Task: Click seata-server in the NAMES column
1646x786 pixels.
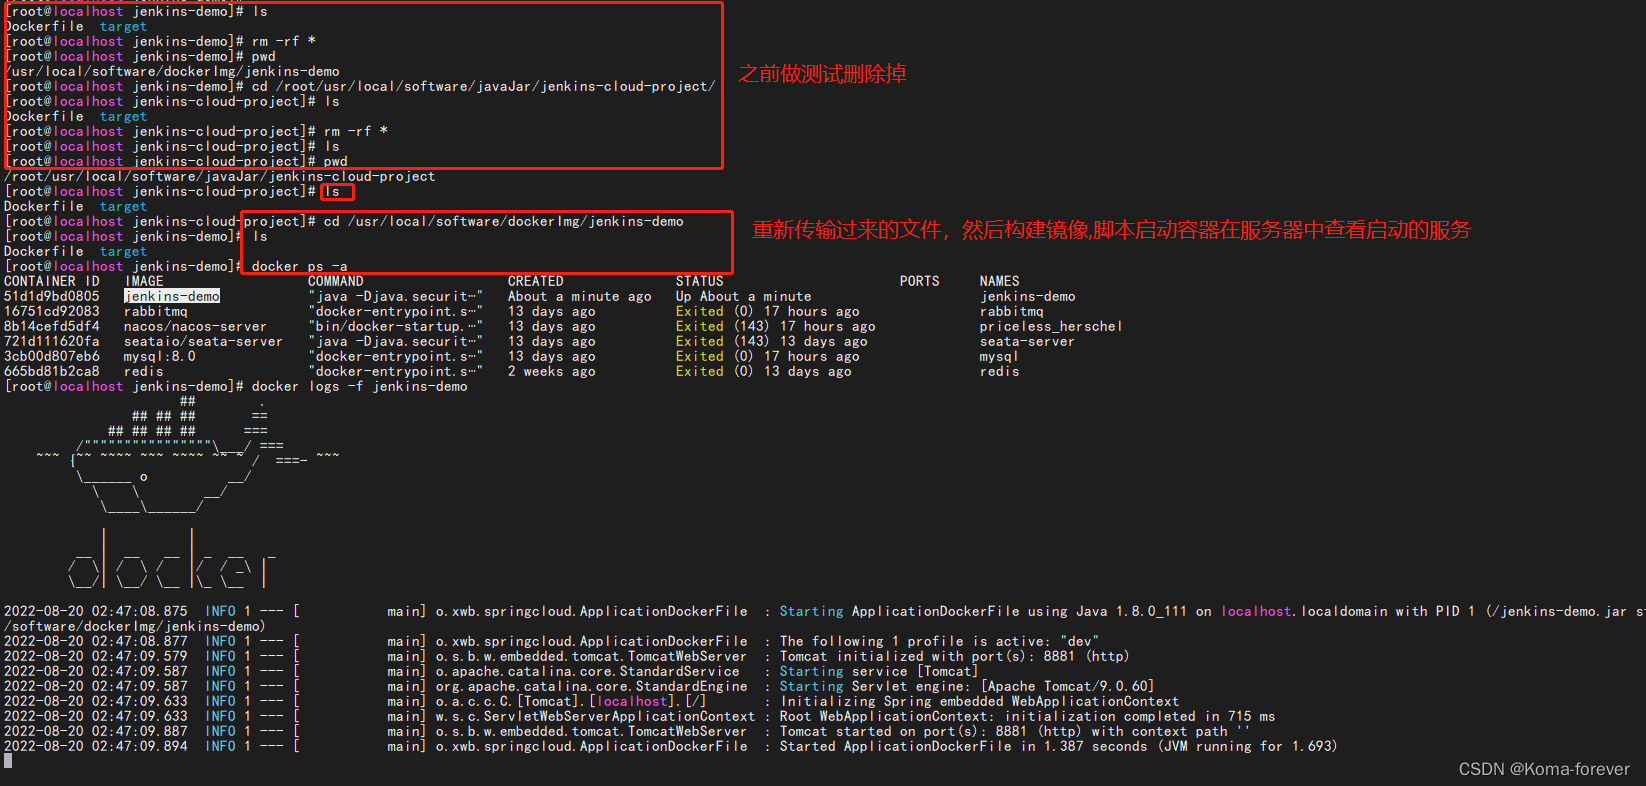Action: 1027,341
